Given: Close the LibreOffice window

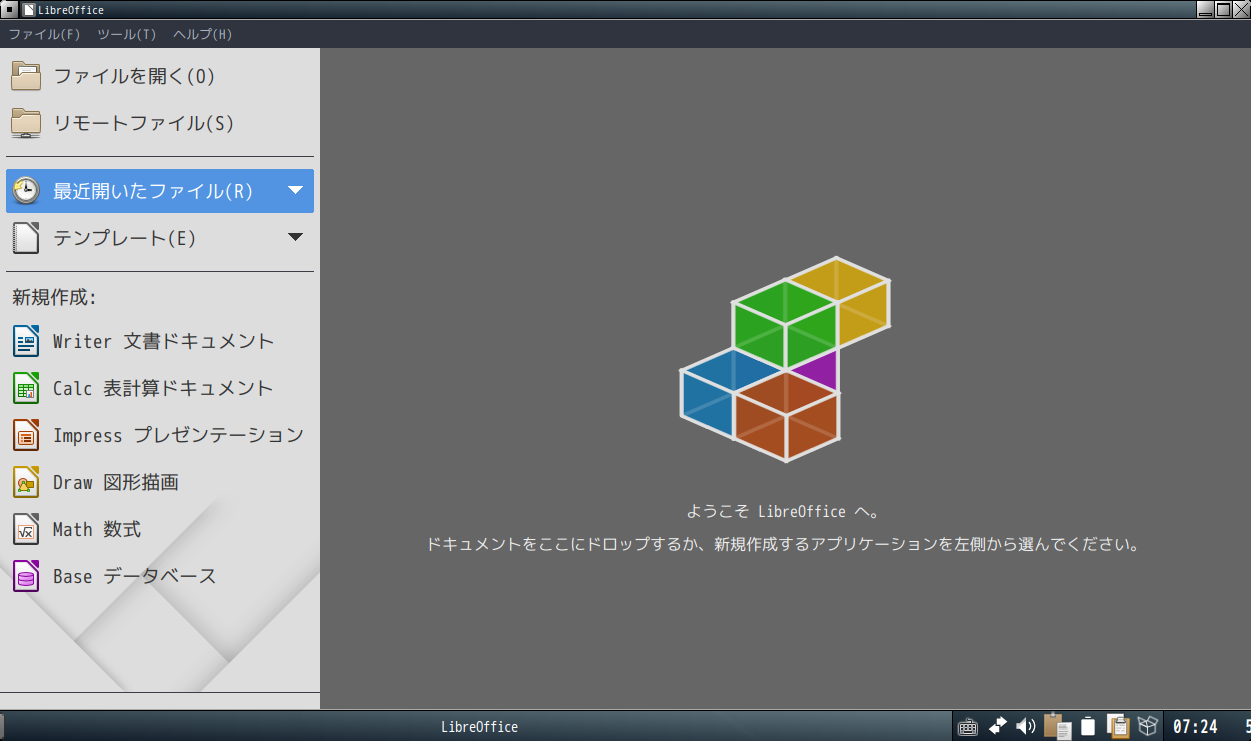Looking at the screenshot, I should coord(1241,9).
